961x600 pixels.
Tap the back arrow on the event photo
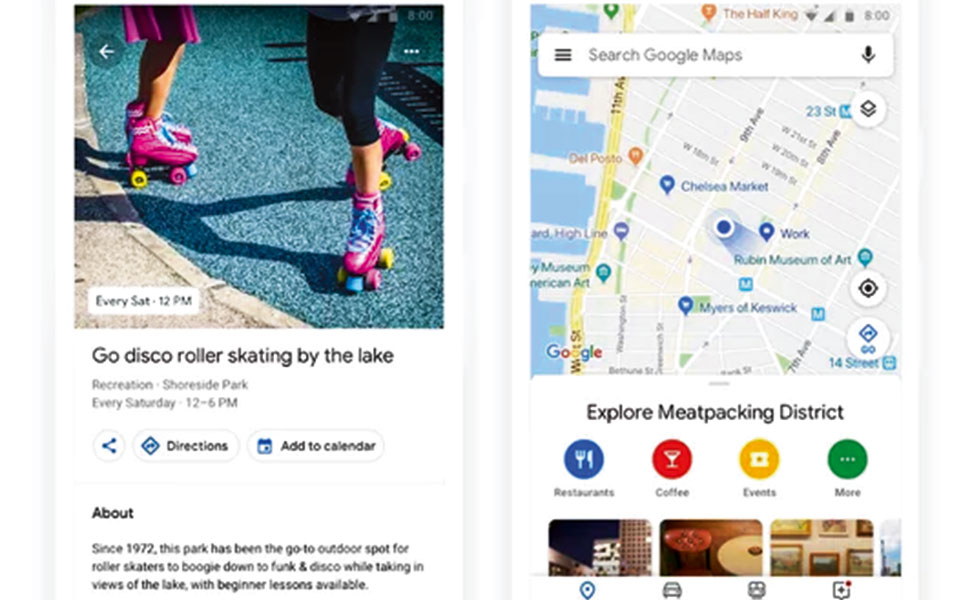pos(107,51)
